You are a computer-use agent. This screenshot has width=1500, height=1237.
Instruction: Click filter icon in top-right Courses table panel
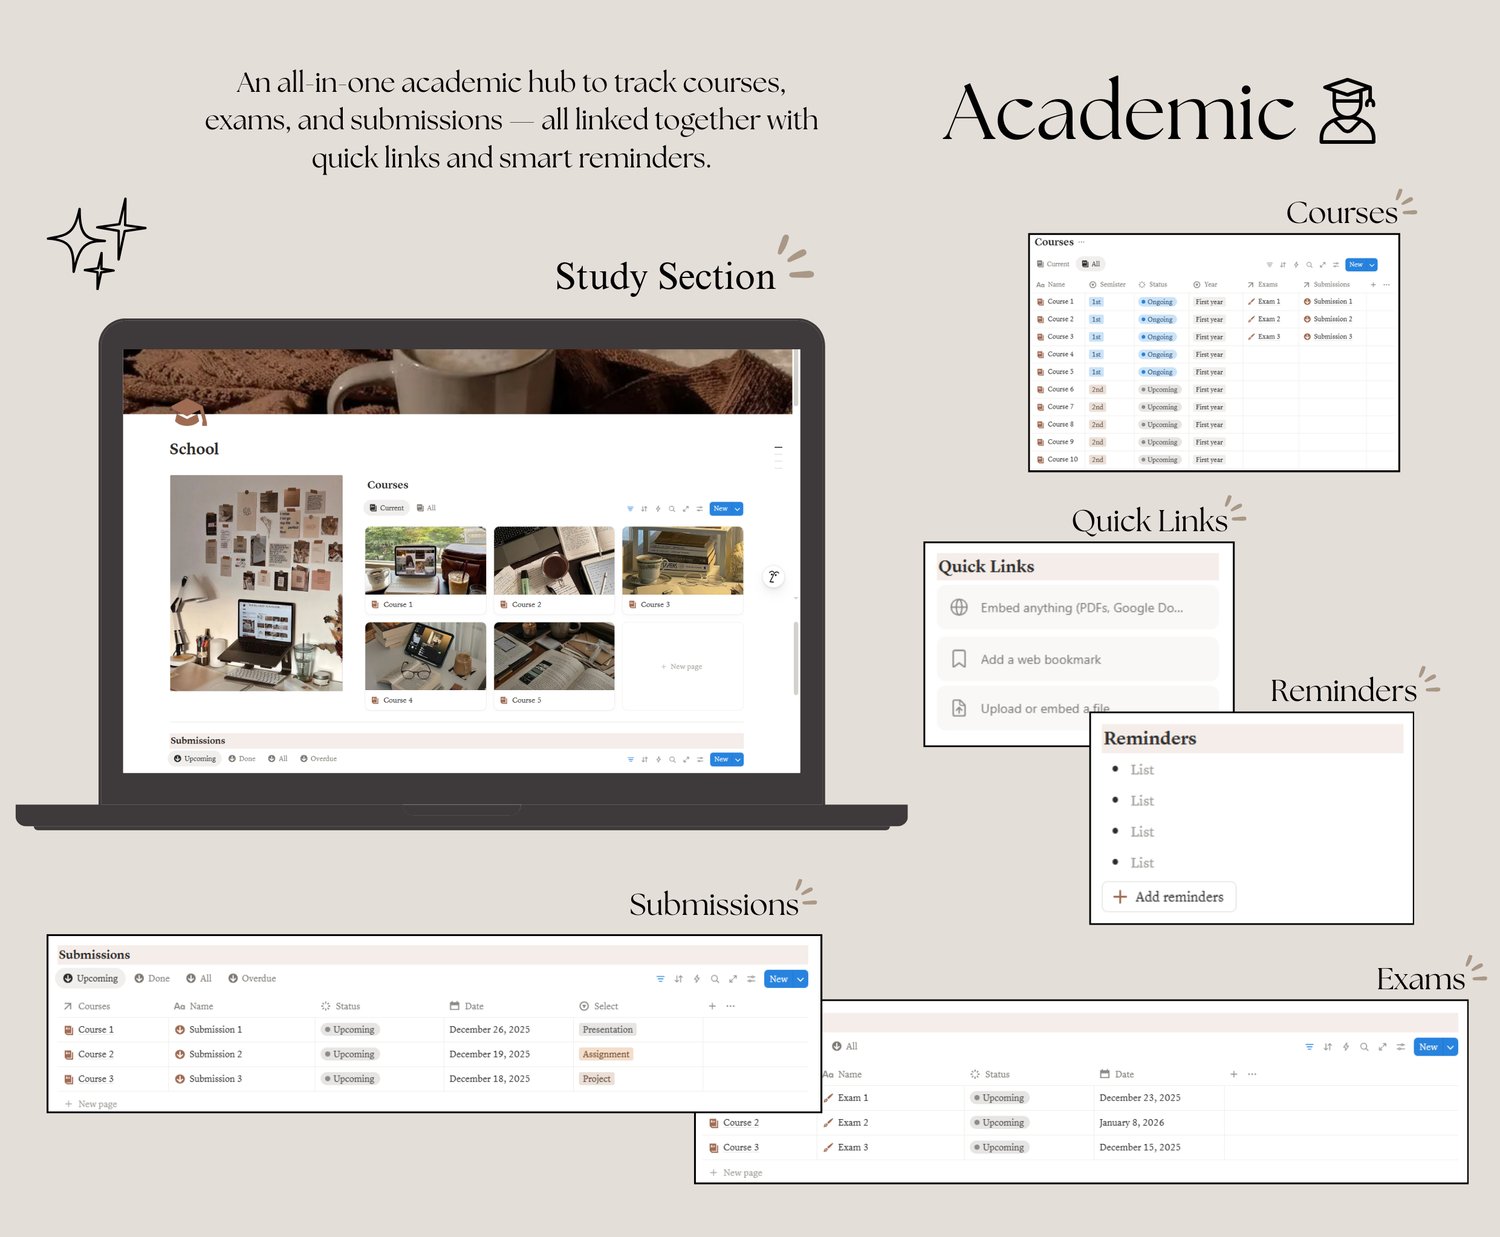click(1270, 265)
